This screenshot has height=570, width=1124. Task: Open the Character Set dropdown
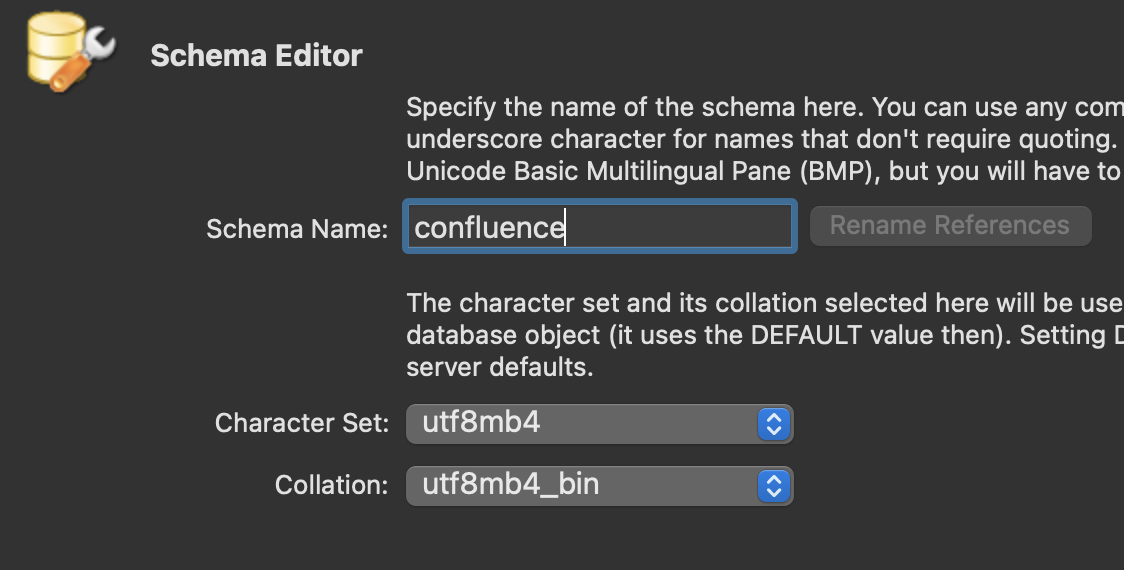point(599,424)
